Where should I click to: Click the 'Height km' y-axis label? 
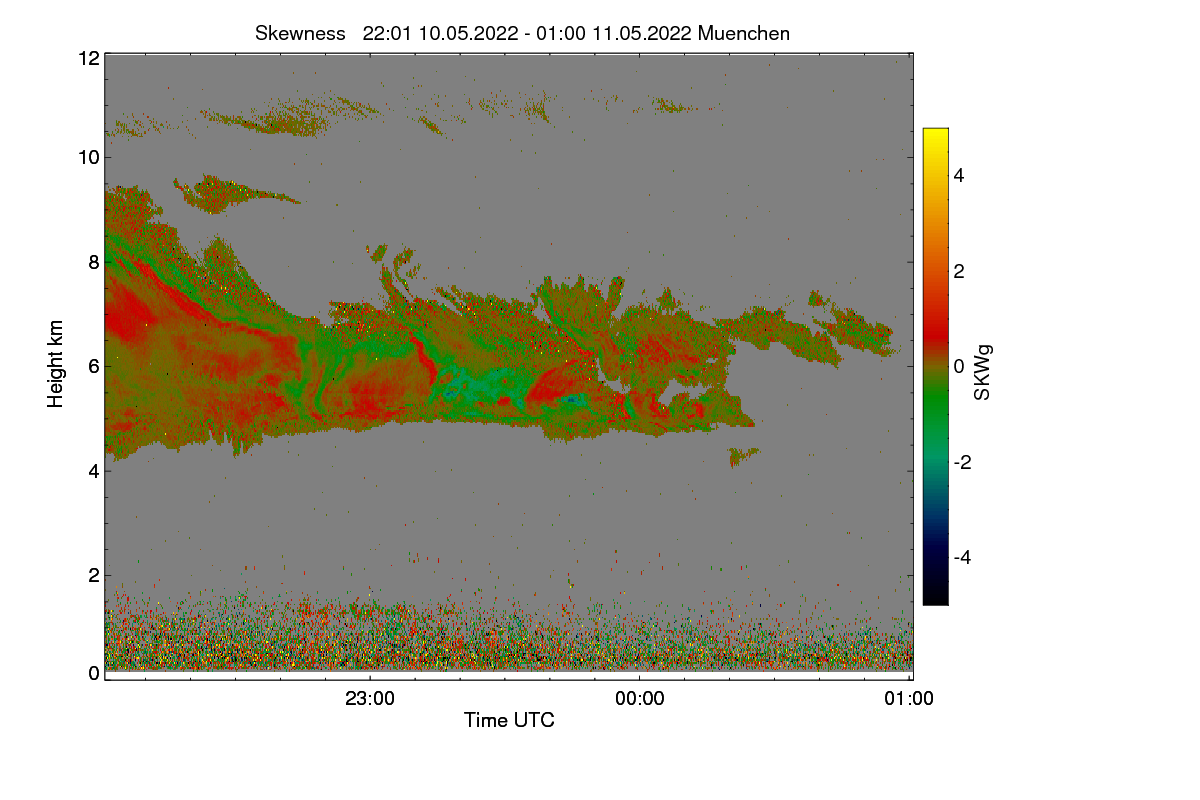tap(56, 365)
